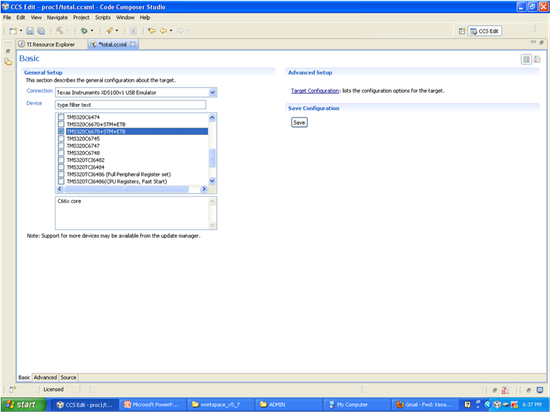Open the Project Explorer icon in left sidebar
The image size is (550, 412).
(8, 62)
